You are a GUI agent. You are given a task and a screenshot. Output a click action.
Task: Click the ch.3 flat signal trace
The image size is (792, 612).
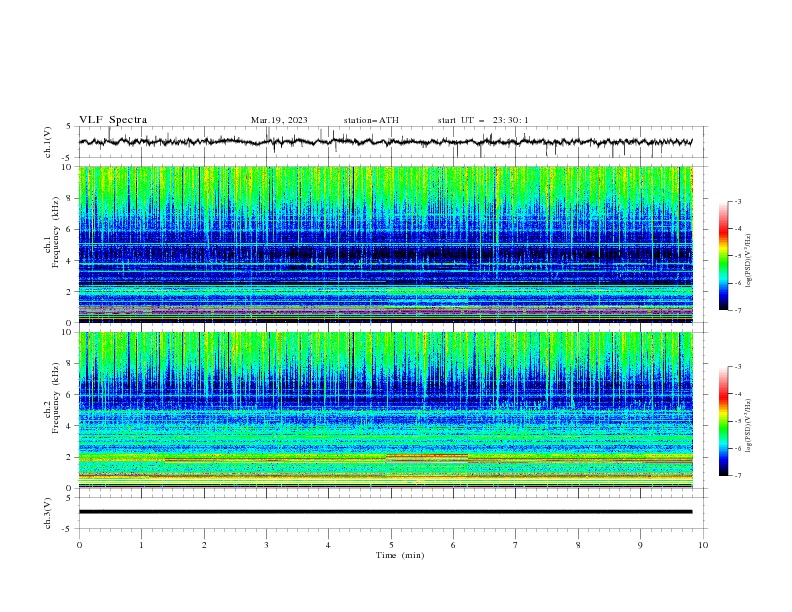tap(385, 512)
